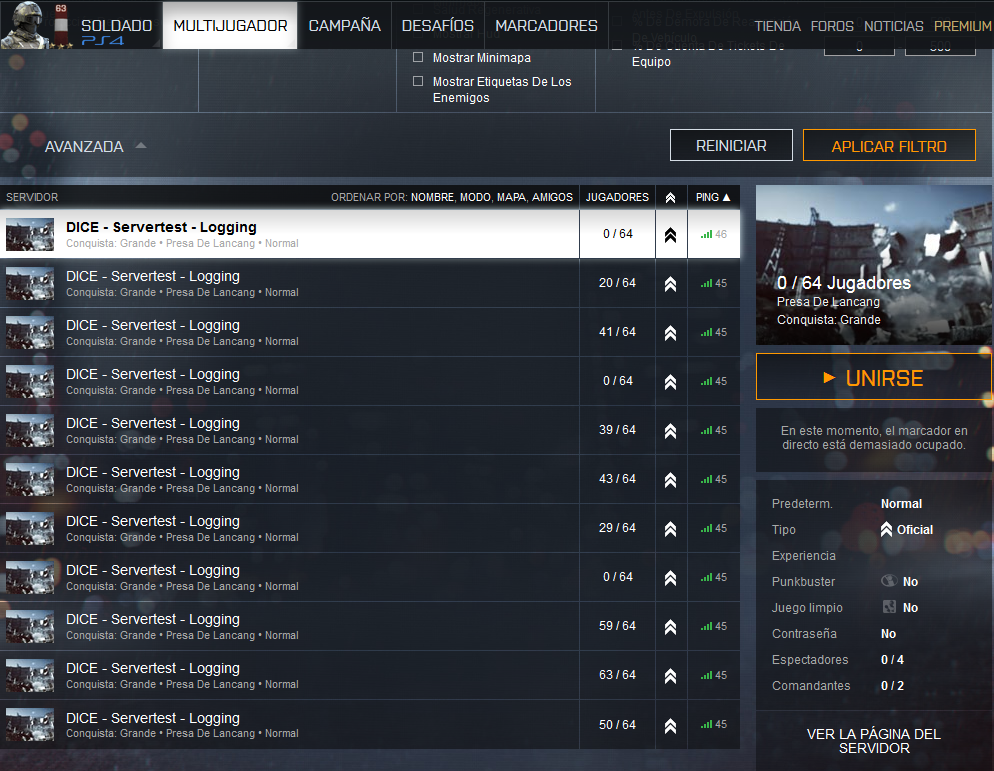Click the Predeterm. Normal value
Image resolution: width=994 pixels, height=771 pixels.
(901, 503)
